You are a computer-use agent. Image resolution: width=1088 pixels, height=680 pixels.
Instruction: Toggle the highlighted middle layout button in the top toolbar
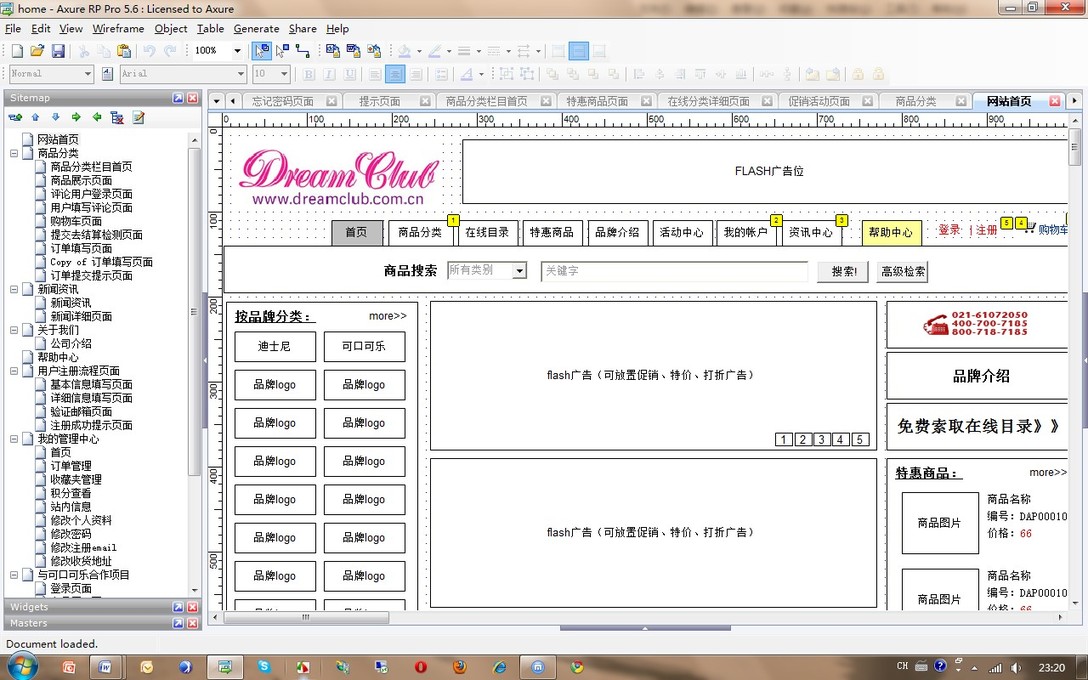coord(579,51)
